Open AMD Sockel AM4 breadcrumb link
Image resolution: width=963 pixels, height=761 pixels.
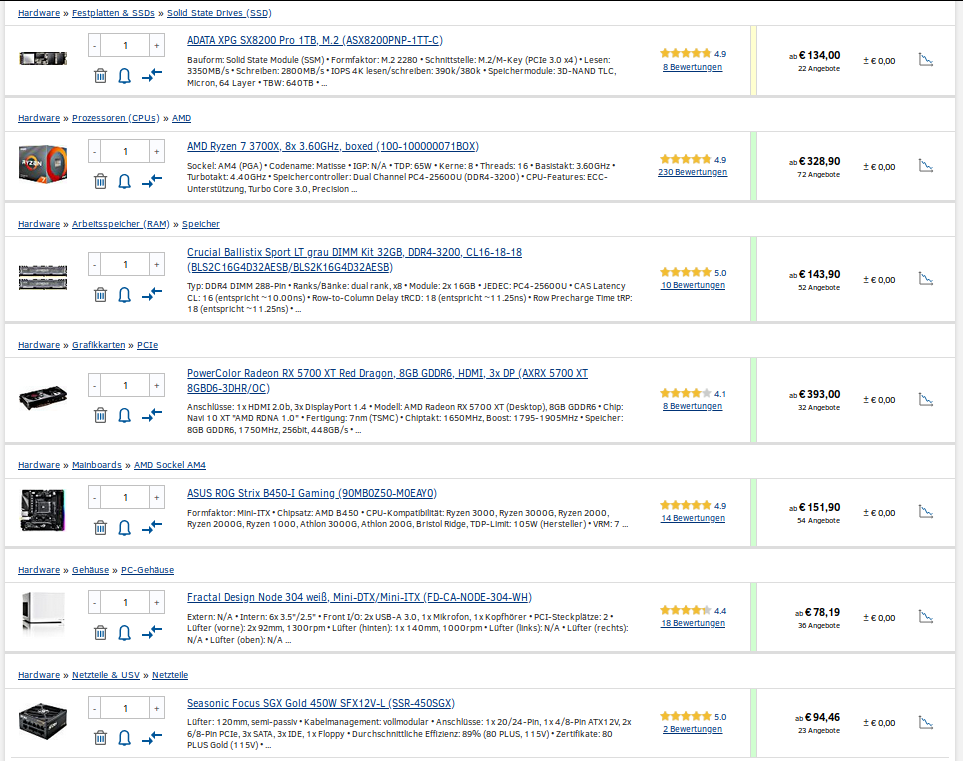(170, 465)
